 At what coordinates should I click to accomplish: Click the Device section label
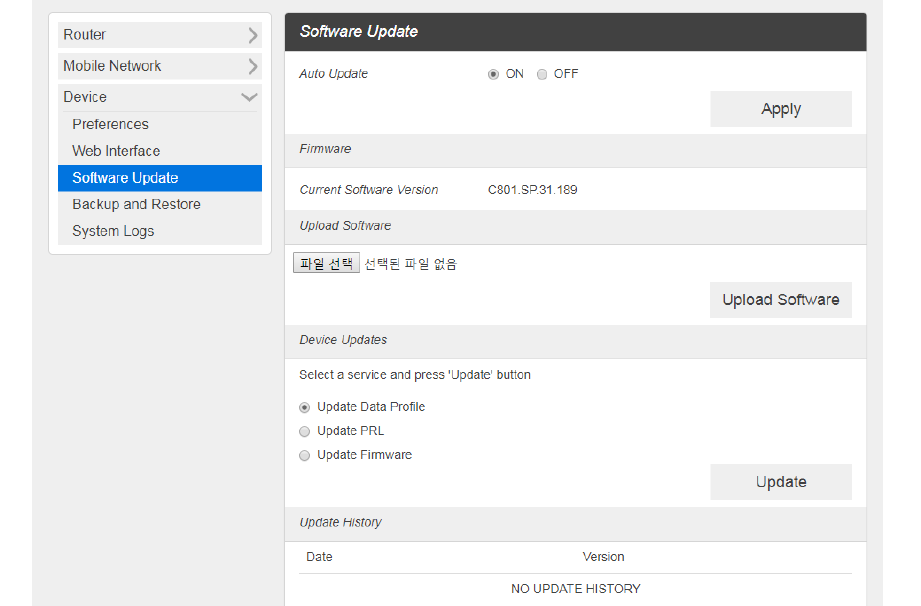coord(85,97)
